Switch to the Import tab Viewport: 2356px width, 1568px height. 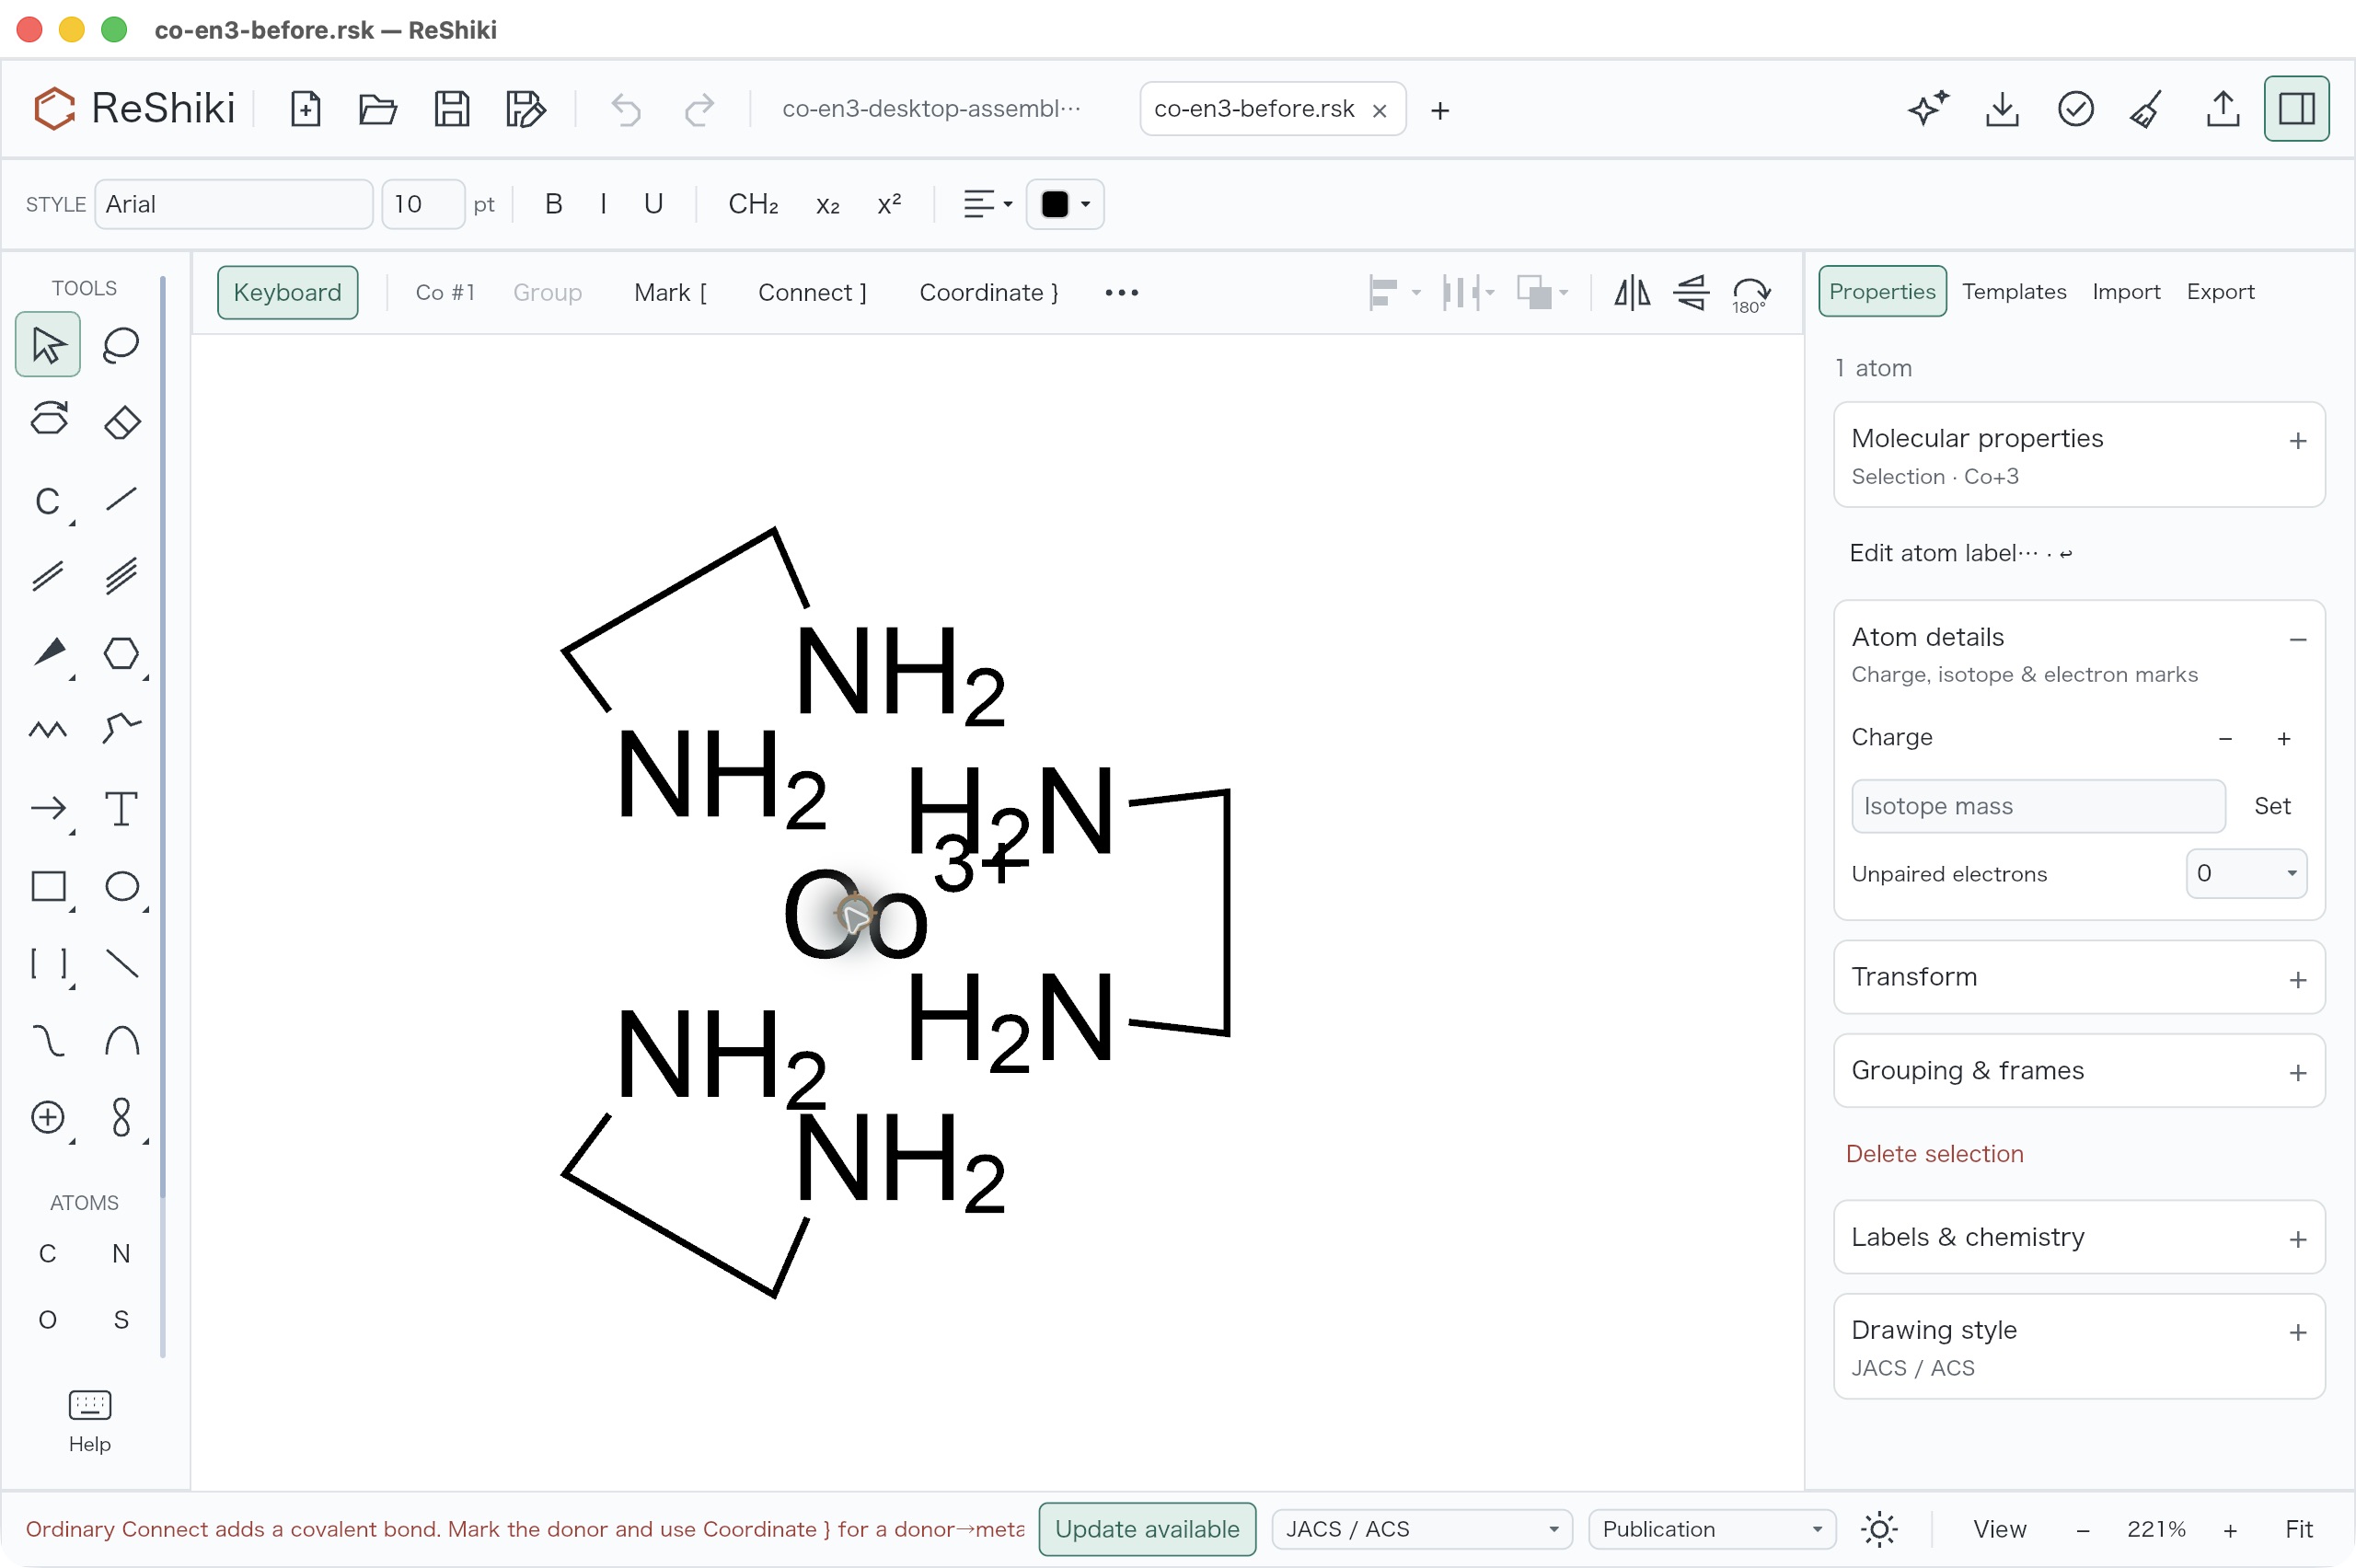[x=2125, y=292]
